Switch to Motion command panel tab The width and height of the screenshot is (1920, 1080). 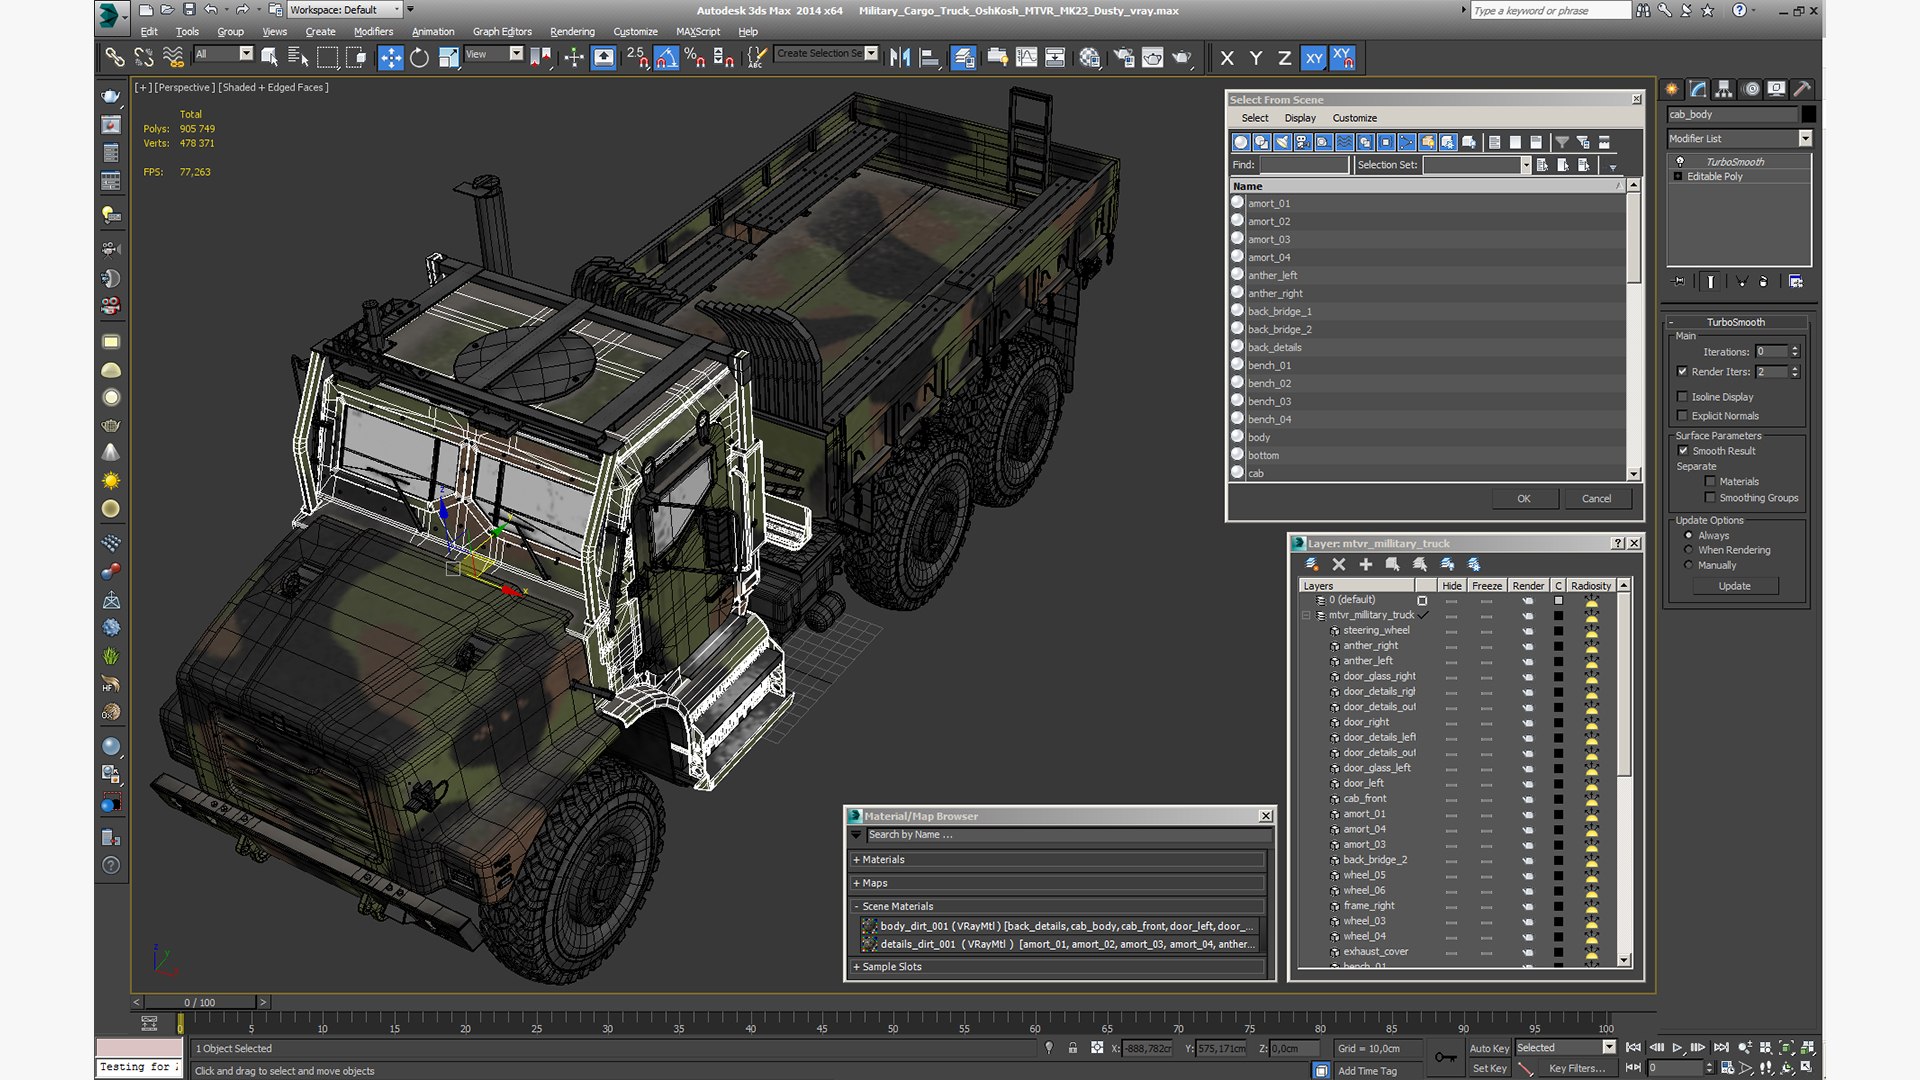click(1750, 89)
